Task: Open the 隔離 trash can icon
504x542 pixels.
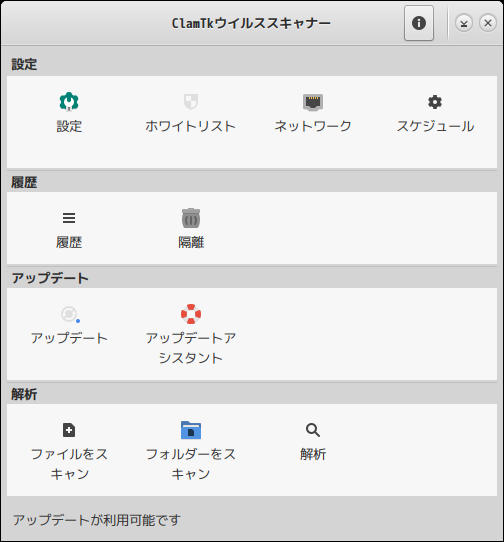Action: [x=191, y=218]
